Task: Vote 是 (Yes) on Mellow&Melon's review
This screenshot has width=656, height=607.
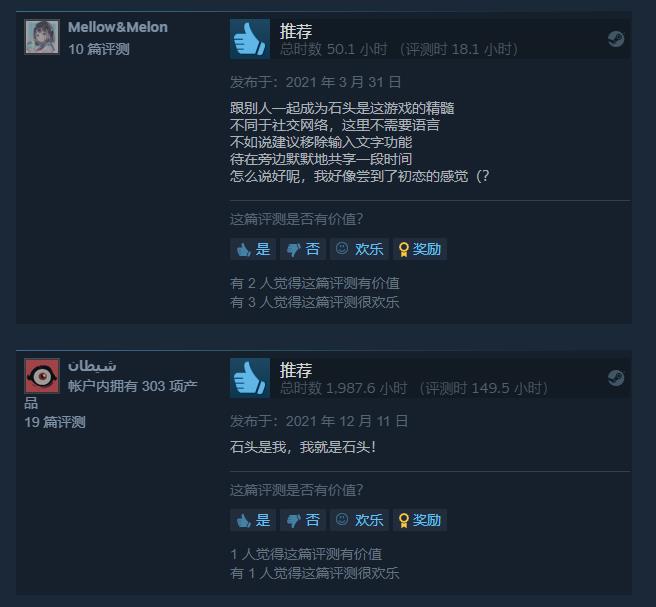Action: (253, 249)
